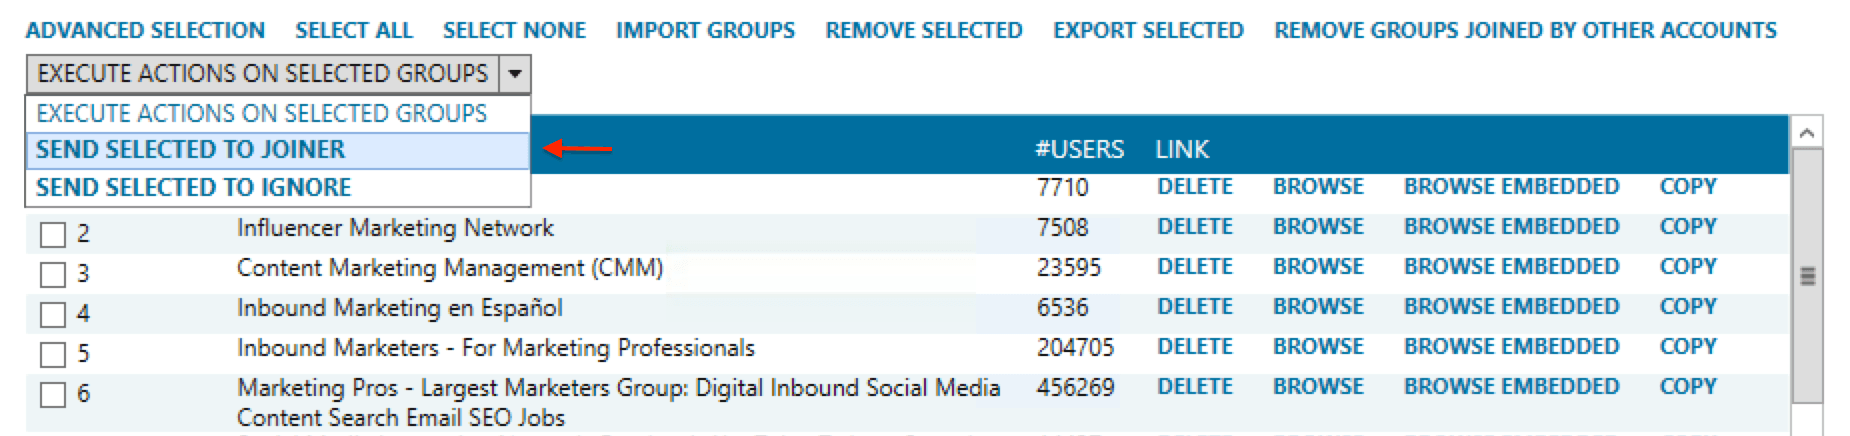Tick the checkbox for Content Marketing Management

click(x=53, y=275)
